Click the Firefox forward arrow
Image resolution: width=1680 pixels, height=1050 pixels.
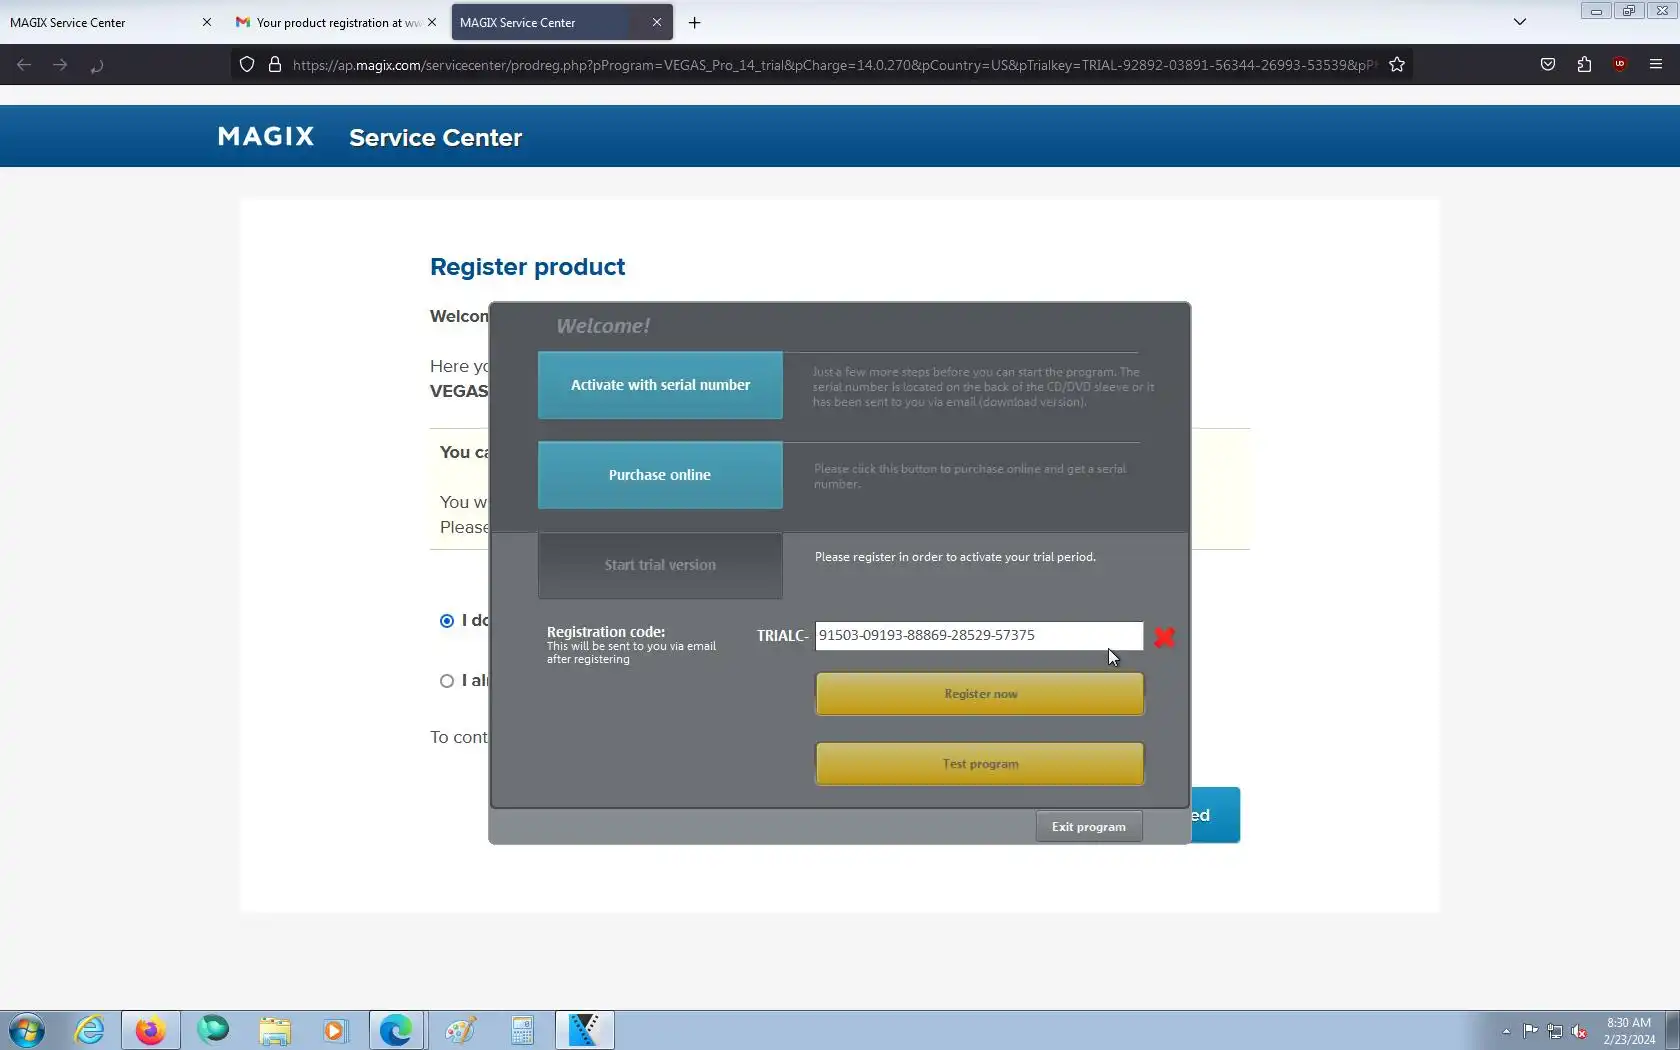pos(60,65)
